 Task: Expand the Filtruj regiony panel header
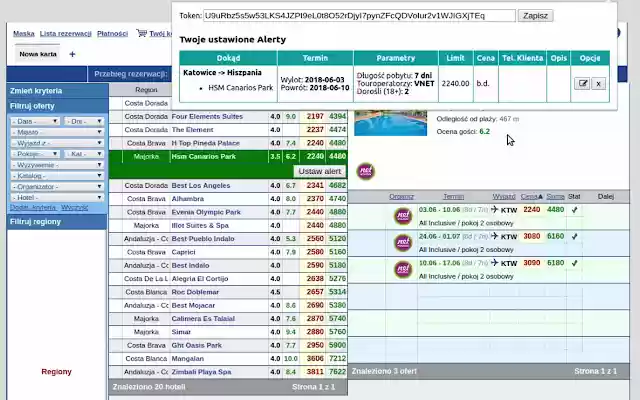point(57,222)
